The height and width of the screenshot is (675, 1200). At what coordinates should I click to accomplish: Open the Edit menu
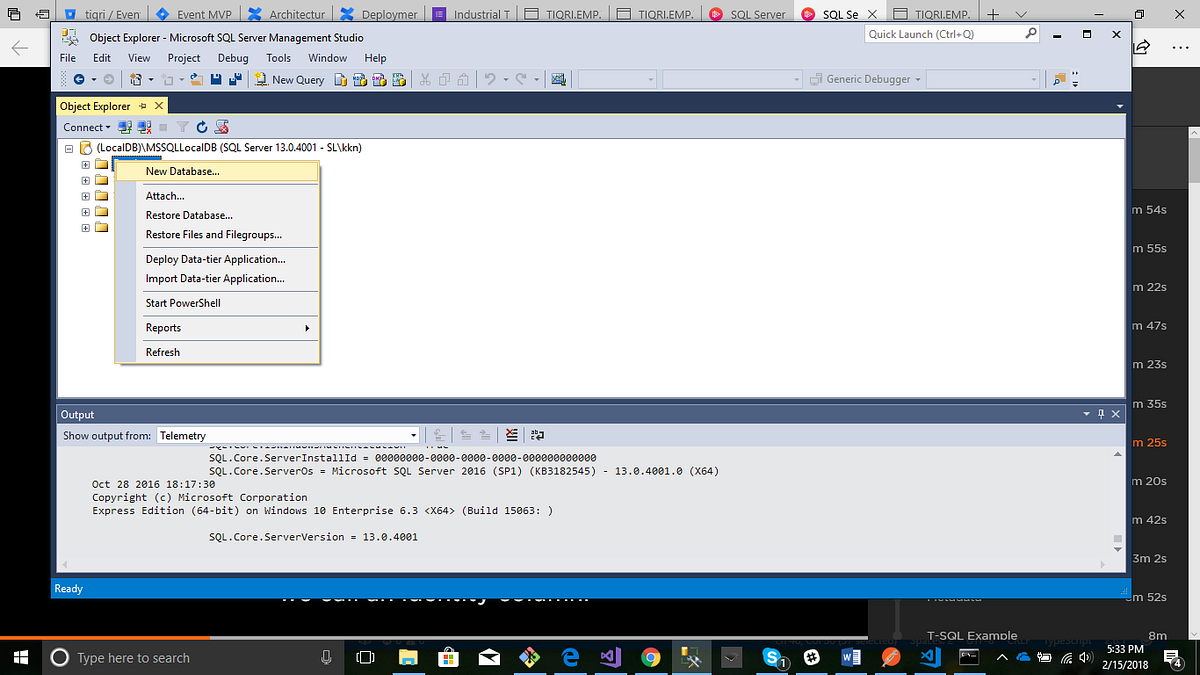[104, 58]
